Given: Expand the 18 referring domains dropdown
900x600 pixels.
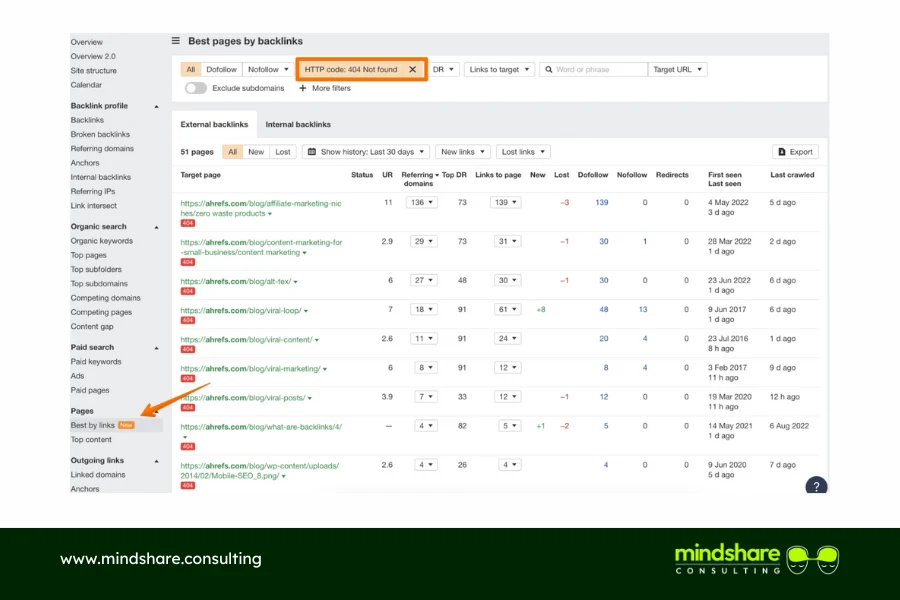Looking at the screenshot, I should [x=424, y=309].
